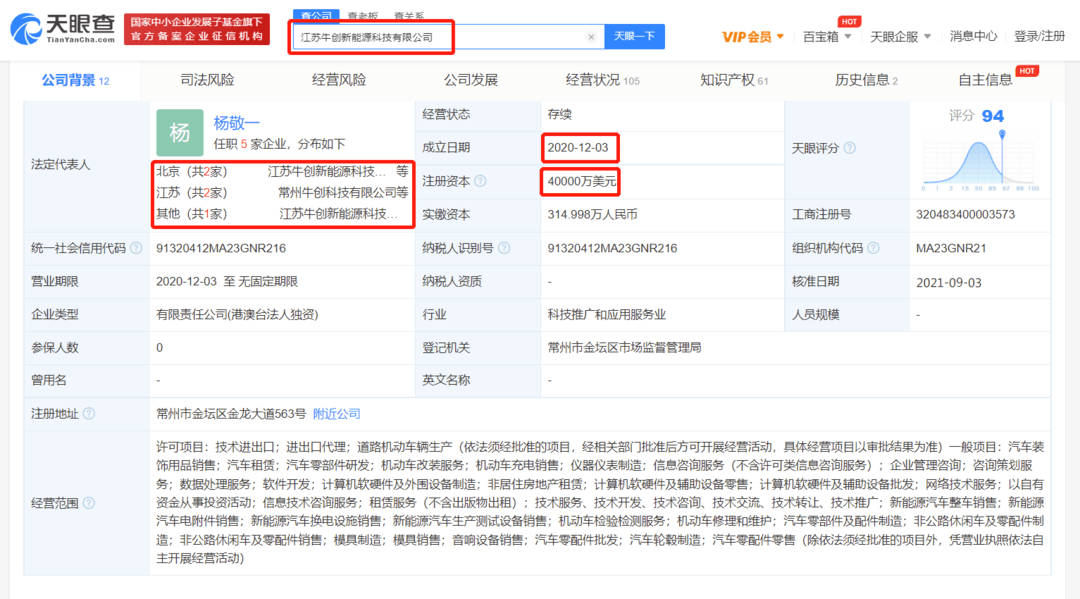Click the 工商注册号 320483400003573
The image size is (1080, 599).
[x=965, y=215]
